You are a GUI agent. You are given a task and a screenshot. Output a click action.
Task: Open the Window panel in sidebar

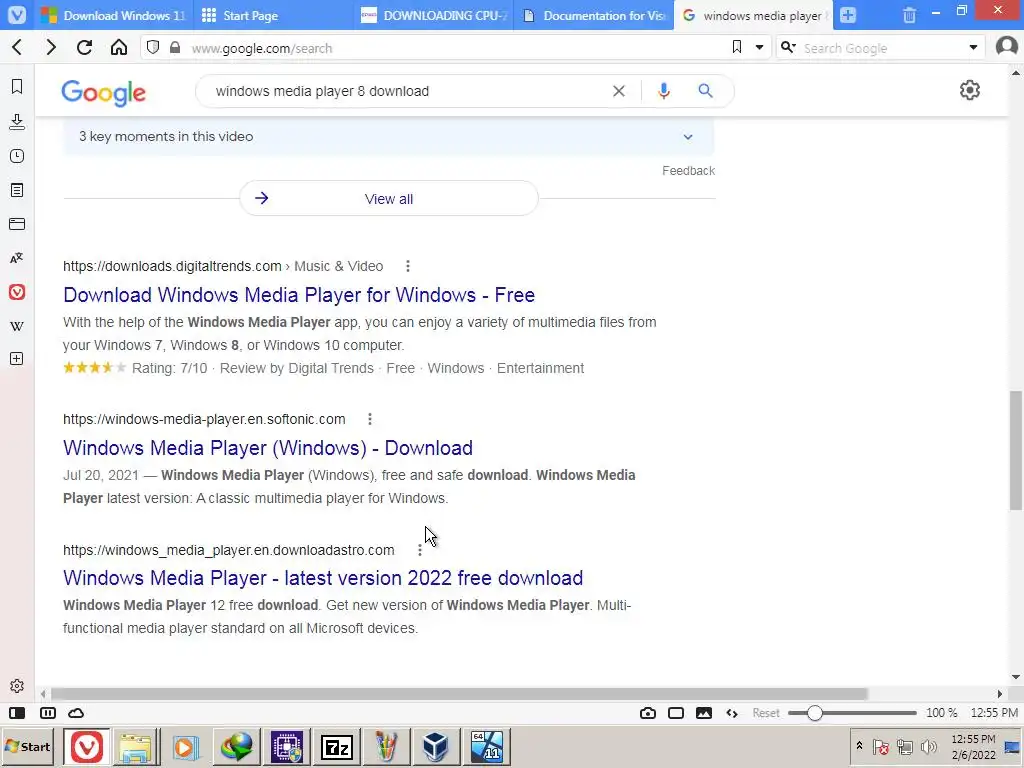[17, 224]
